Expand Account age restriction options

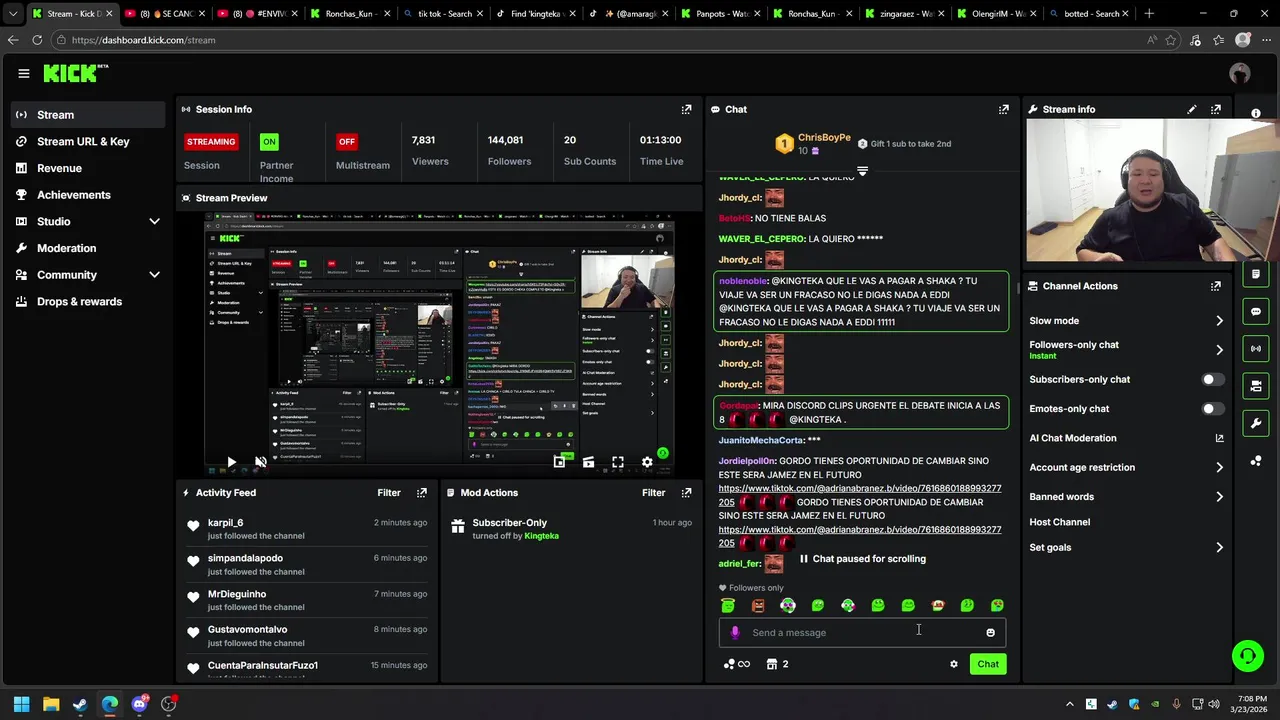[1219, 467]
